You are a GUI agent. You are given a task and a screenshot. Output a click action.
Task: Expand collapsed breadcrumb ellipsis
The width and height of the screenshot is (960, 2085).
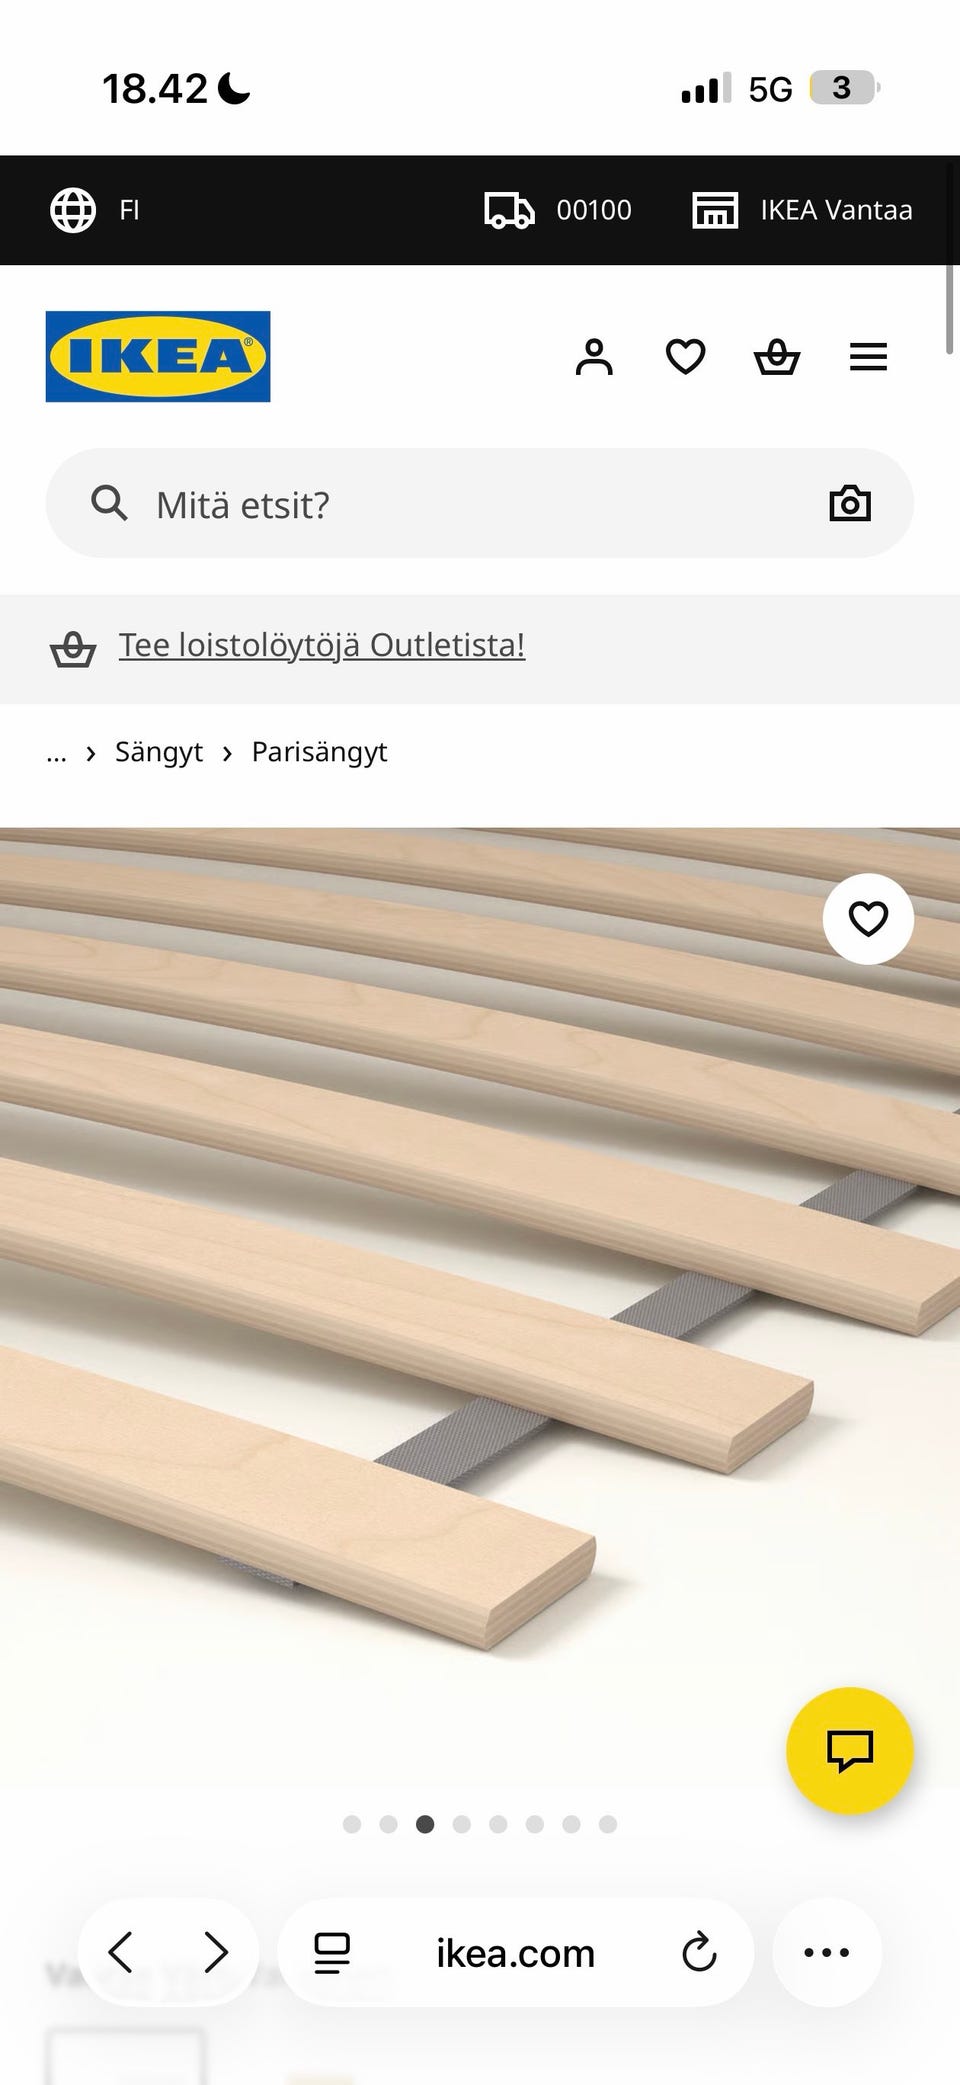(56, 753)
